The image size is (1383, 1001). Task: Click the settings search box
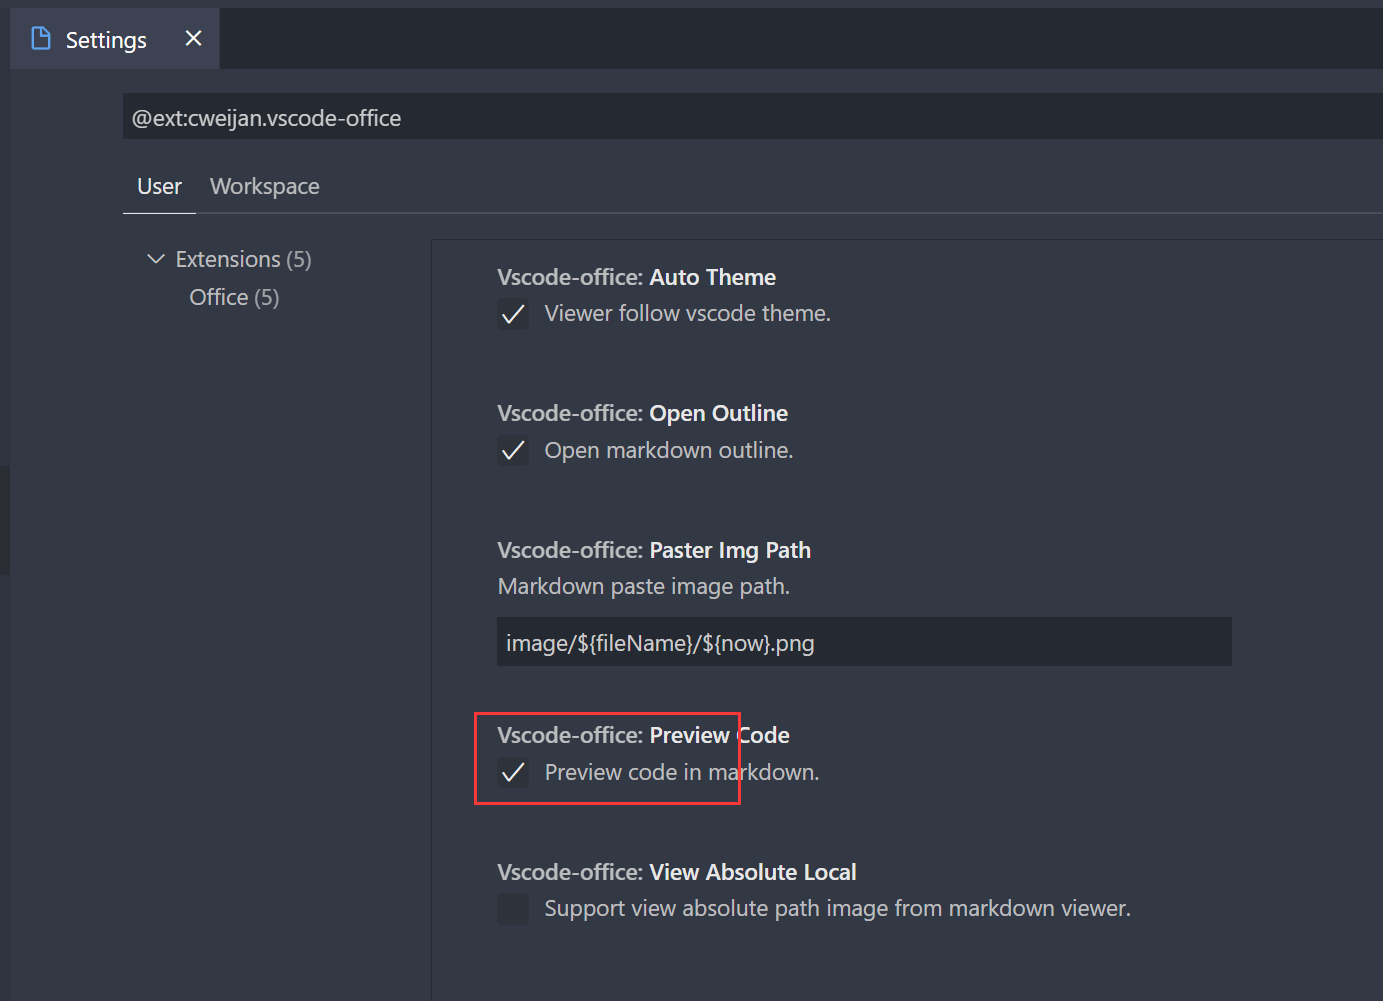(x=752, y=117)
